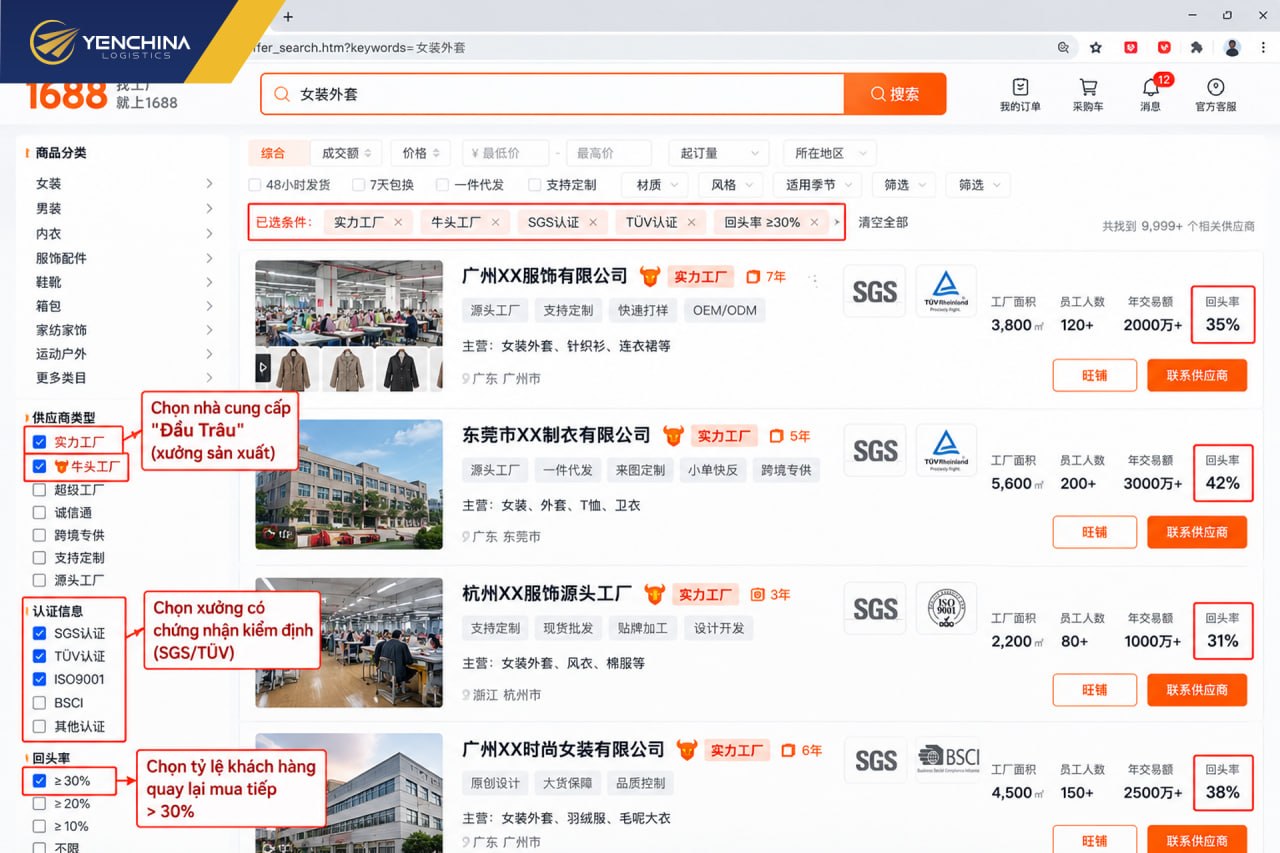This screenshot has height=853, width=1280.
Task: Open 适用季节 dropdown
Action: 817,185
